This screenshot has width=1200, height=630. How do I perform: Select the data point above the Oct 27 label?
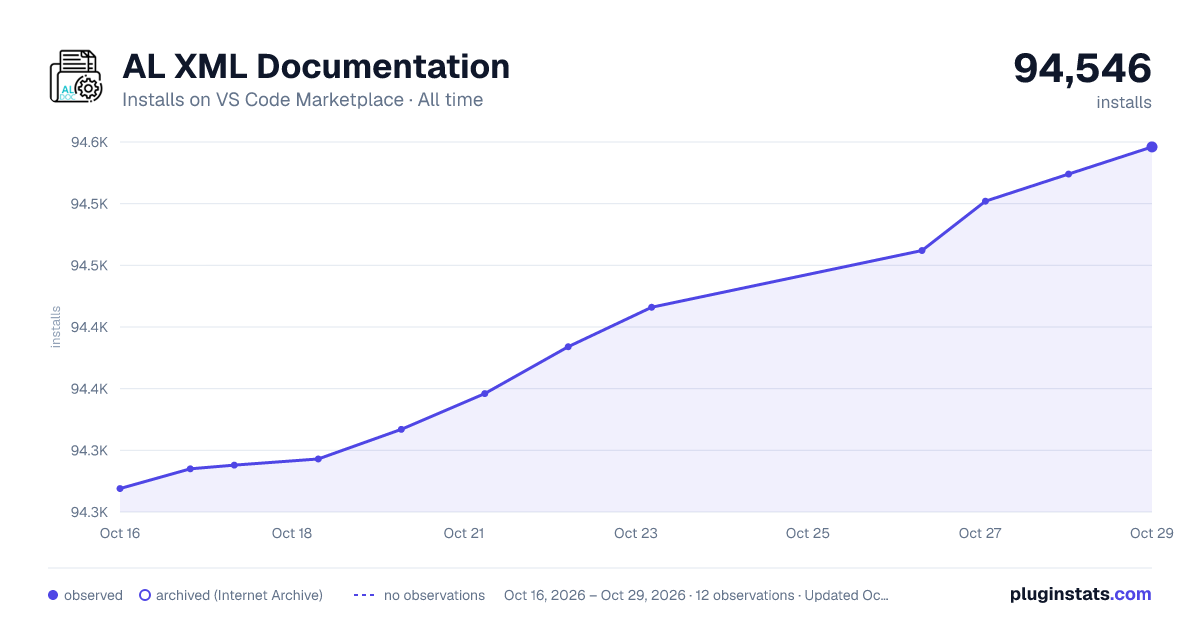pos(985,201)
